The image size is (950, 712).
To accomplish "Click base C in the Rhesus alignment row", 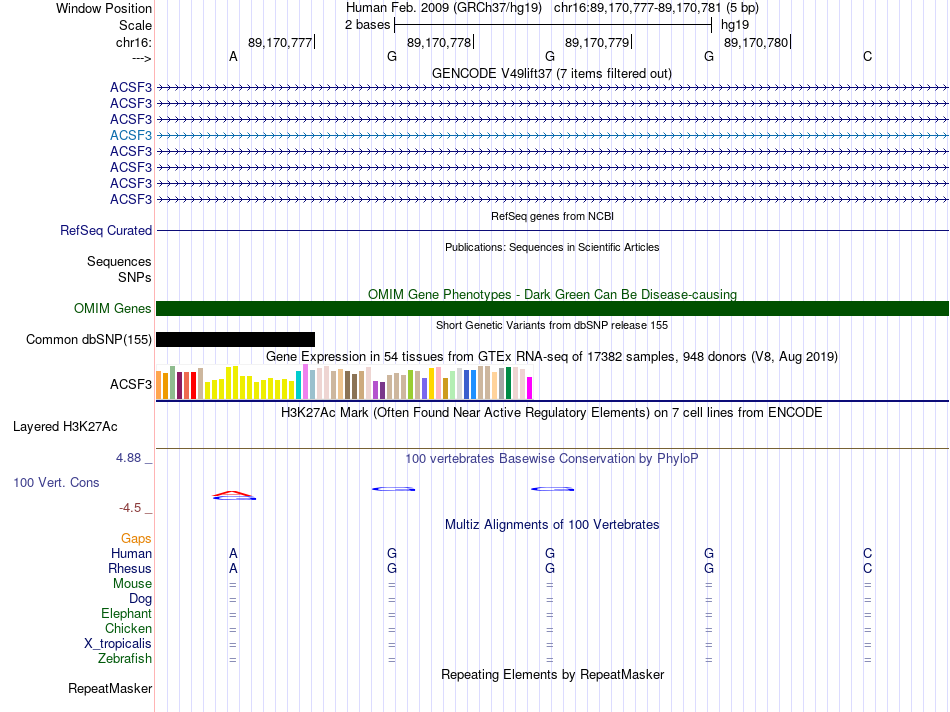I will (868, 568).
